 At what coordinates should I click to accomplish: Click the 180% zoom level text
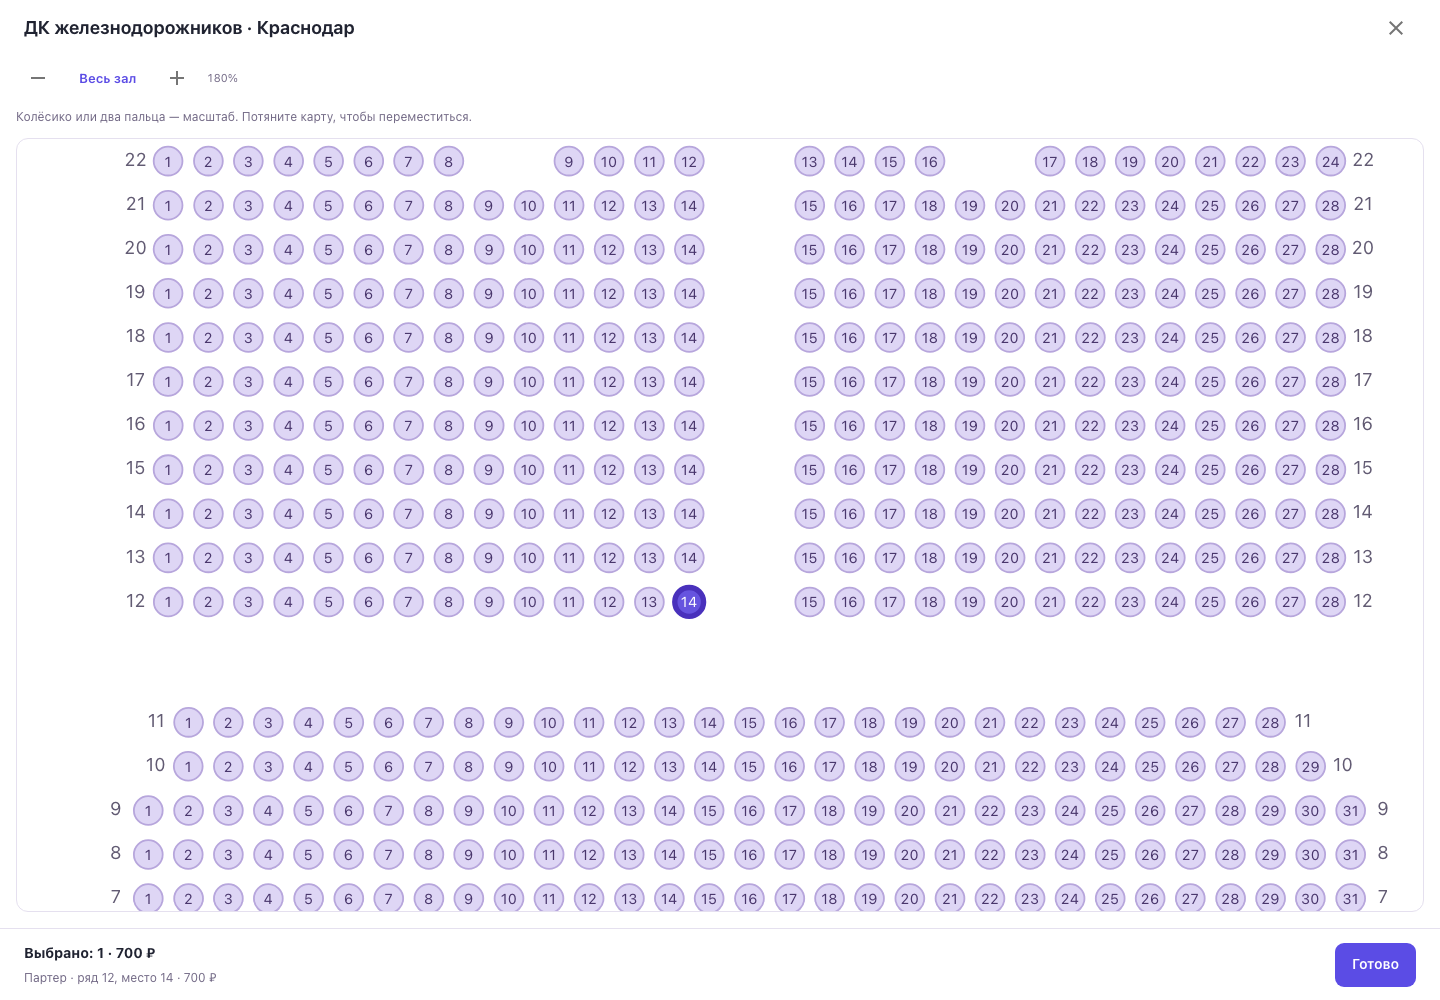click(222, 78)
